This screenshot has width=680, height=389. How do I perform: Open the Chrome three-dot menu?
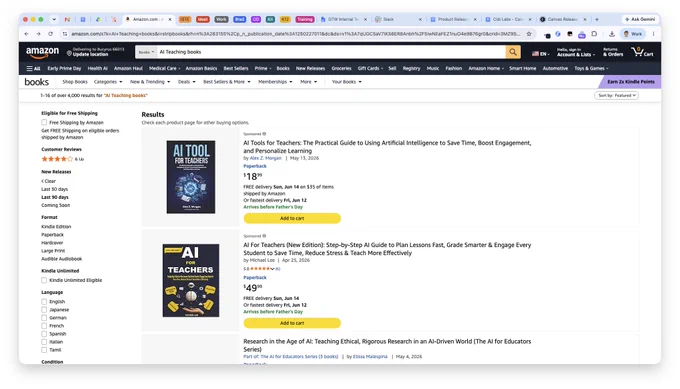(x=653, y=34)
